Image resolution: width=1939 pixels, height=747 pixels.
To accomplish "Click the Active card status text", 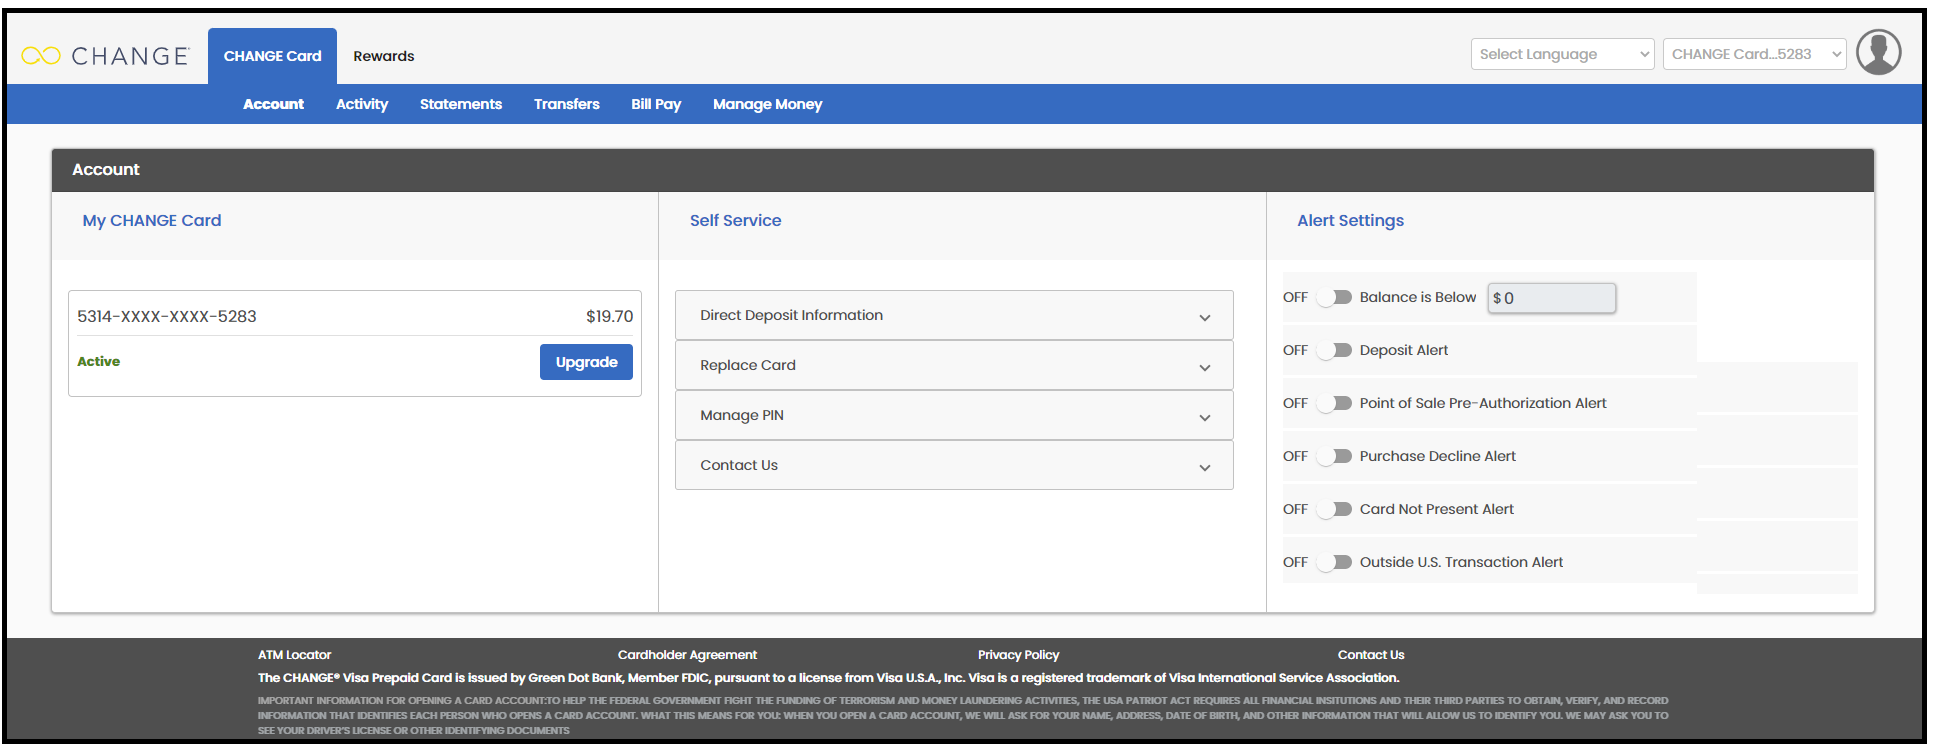I will (x=98, y=361).
